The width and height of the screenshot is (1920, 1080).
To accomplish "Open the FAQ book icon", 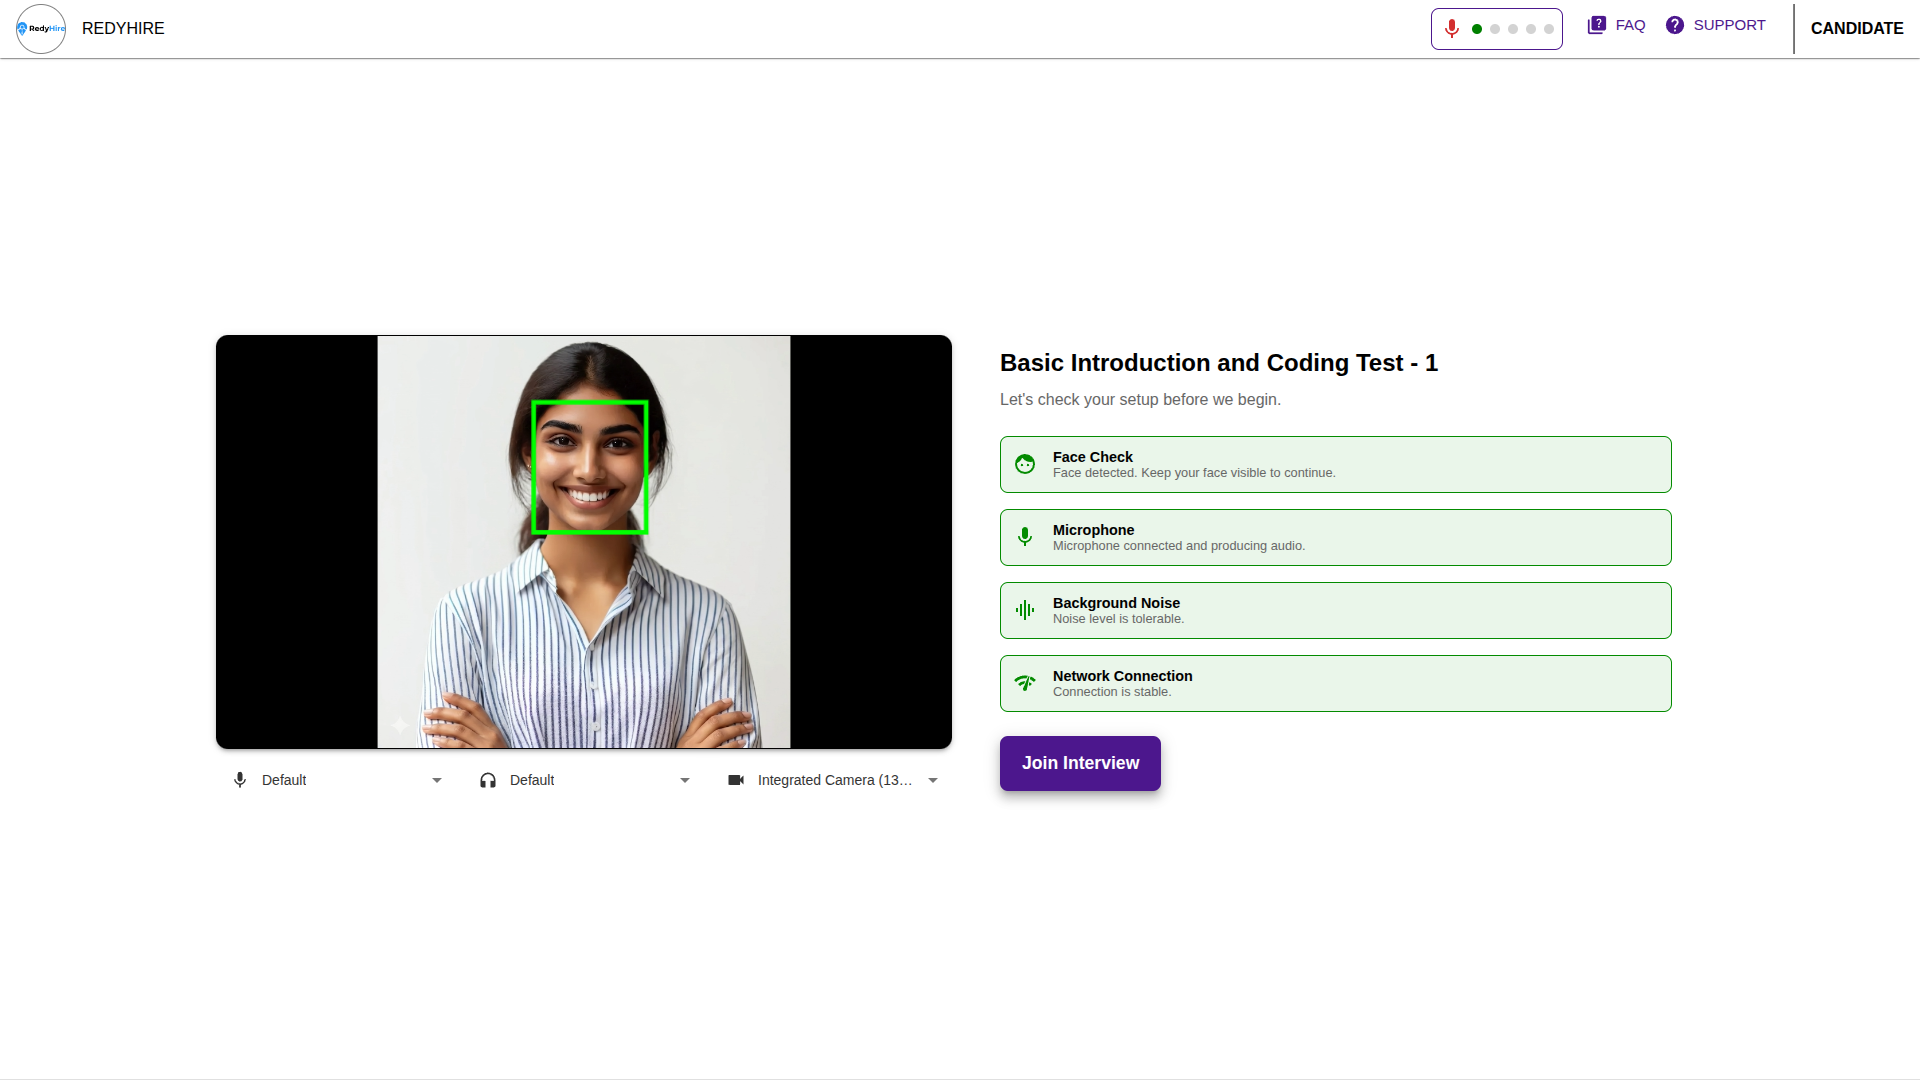I will click(x=1596, y=25).
